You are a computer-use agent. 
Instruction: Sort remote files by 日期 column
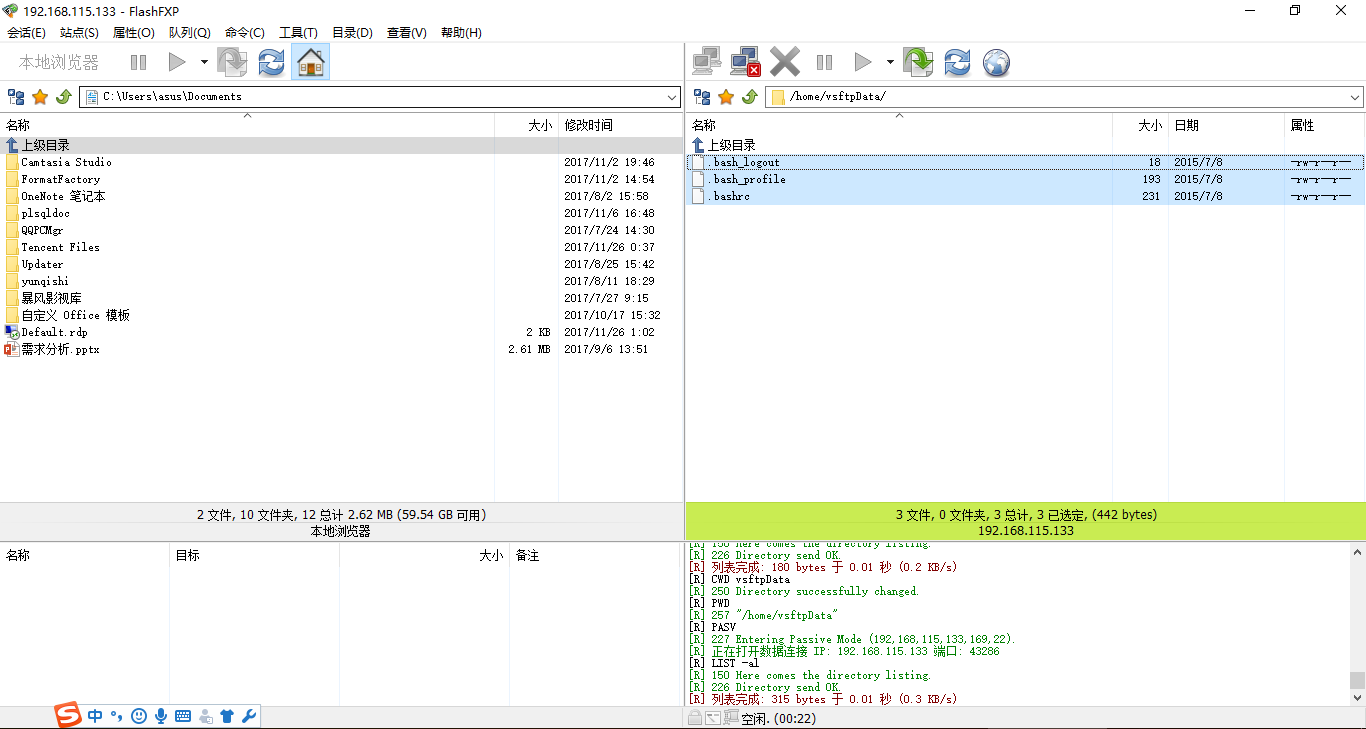1226,125
